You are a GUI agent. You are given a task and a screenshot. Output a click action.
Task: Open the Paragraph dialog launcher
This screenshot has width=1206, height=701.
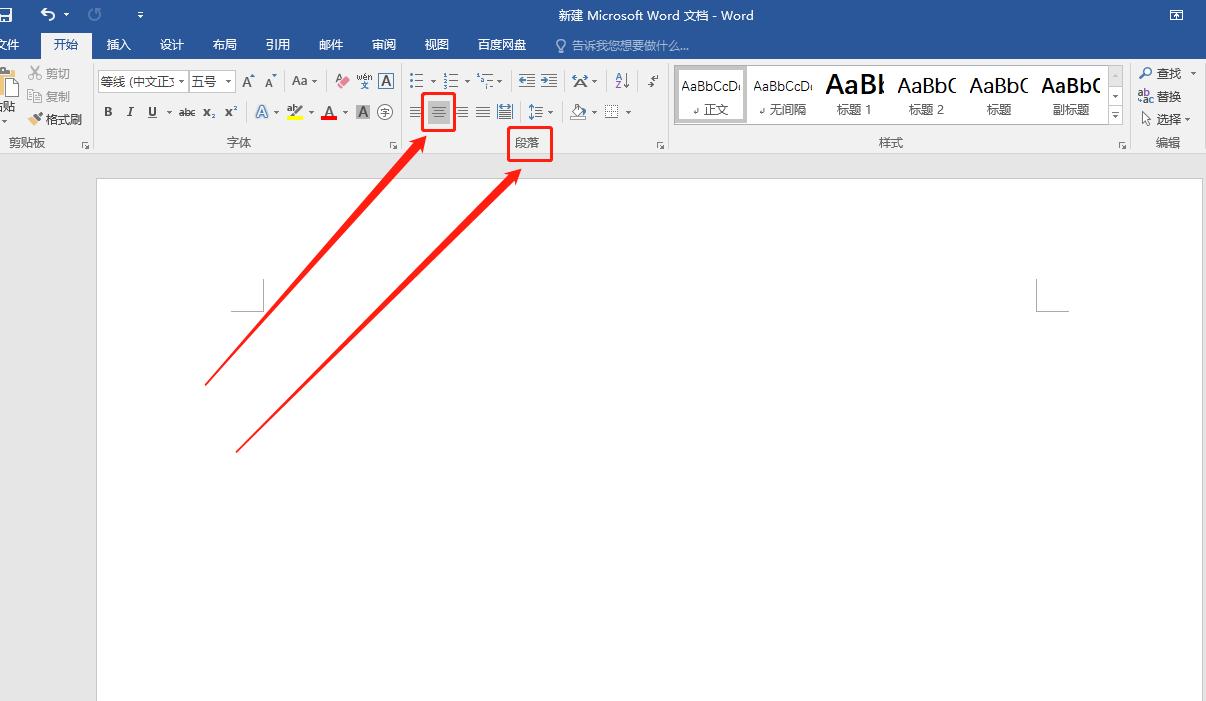(660, 146)
